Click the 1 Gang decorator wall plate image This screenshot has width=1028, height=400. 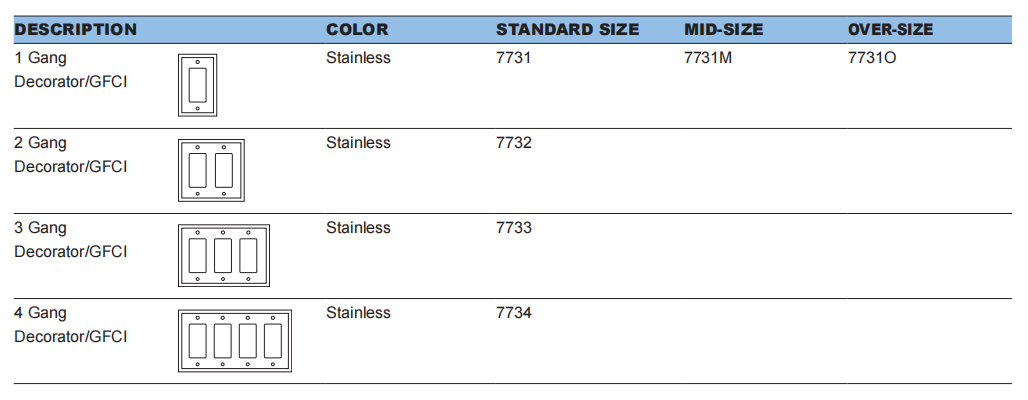point(197,85)
